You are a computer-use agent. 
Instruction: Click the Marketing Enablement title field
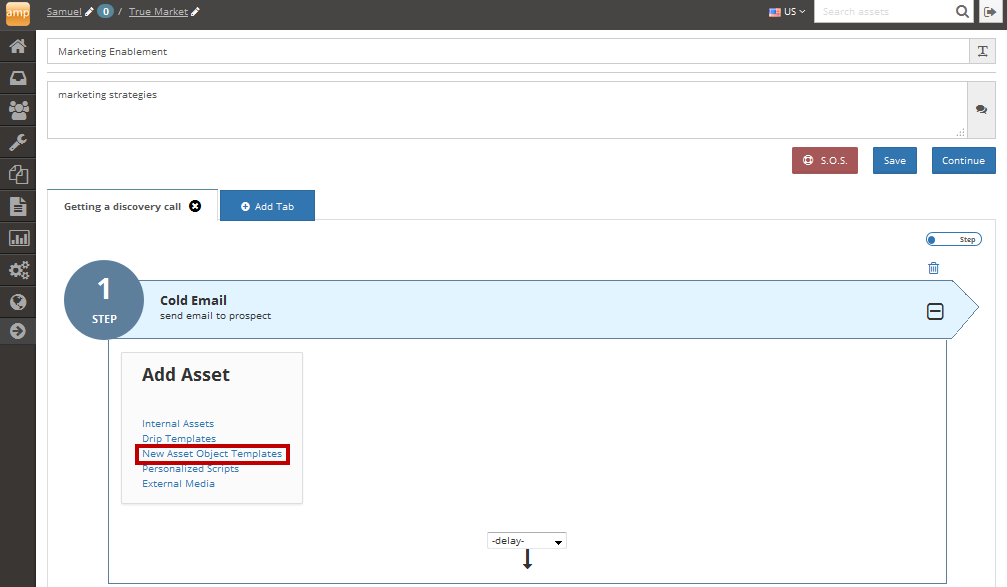coord(508,51)
